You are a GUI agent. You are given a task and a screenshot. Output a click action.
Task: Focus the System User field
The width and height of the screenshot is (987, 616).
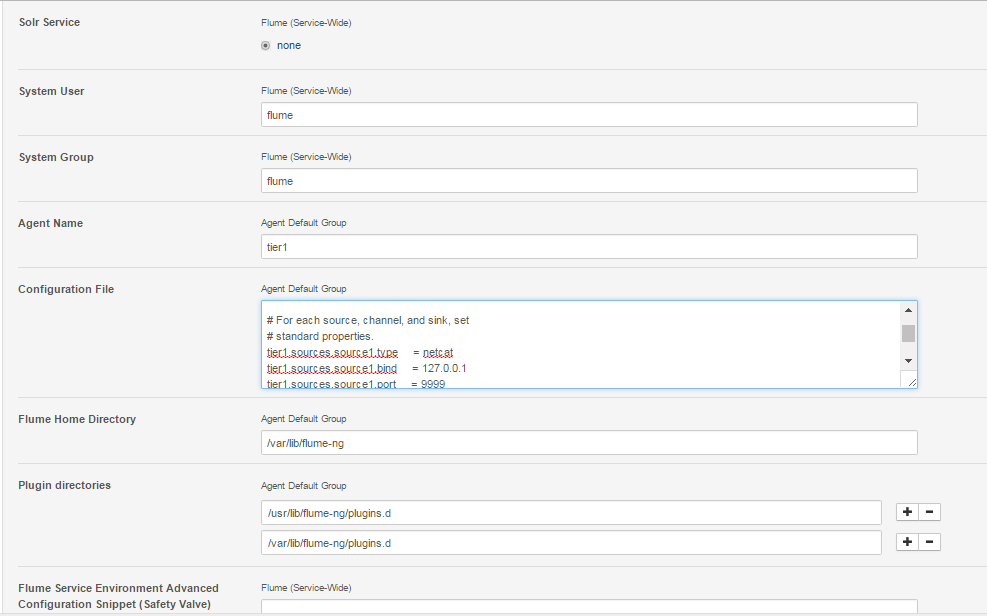click(x=588, y=115)
